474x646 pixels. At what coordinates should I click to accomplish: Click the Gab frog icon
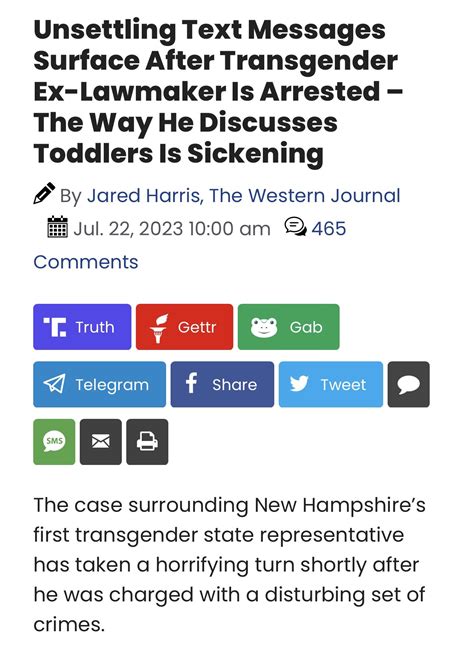(264, 327)
